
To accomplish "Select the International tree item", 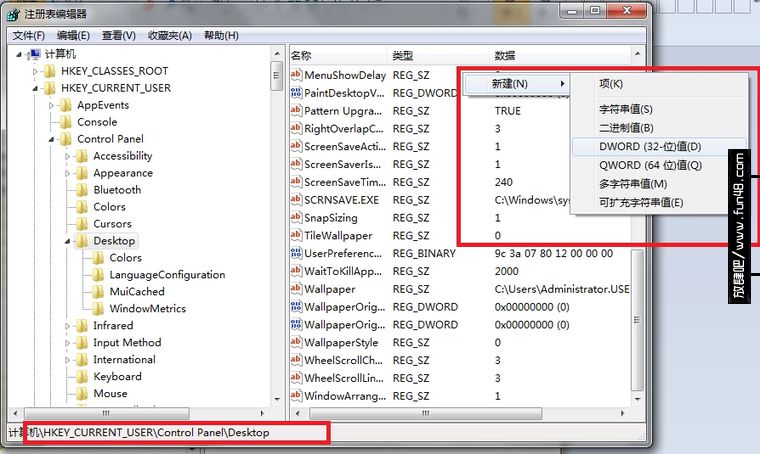I will 125,360.
